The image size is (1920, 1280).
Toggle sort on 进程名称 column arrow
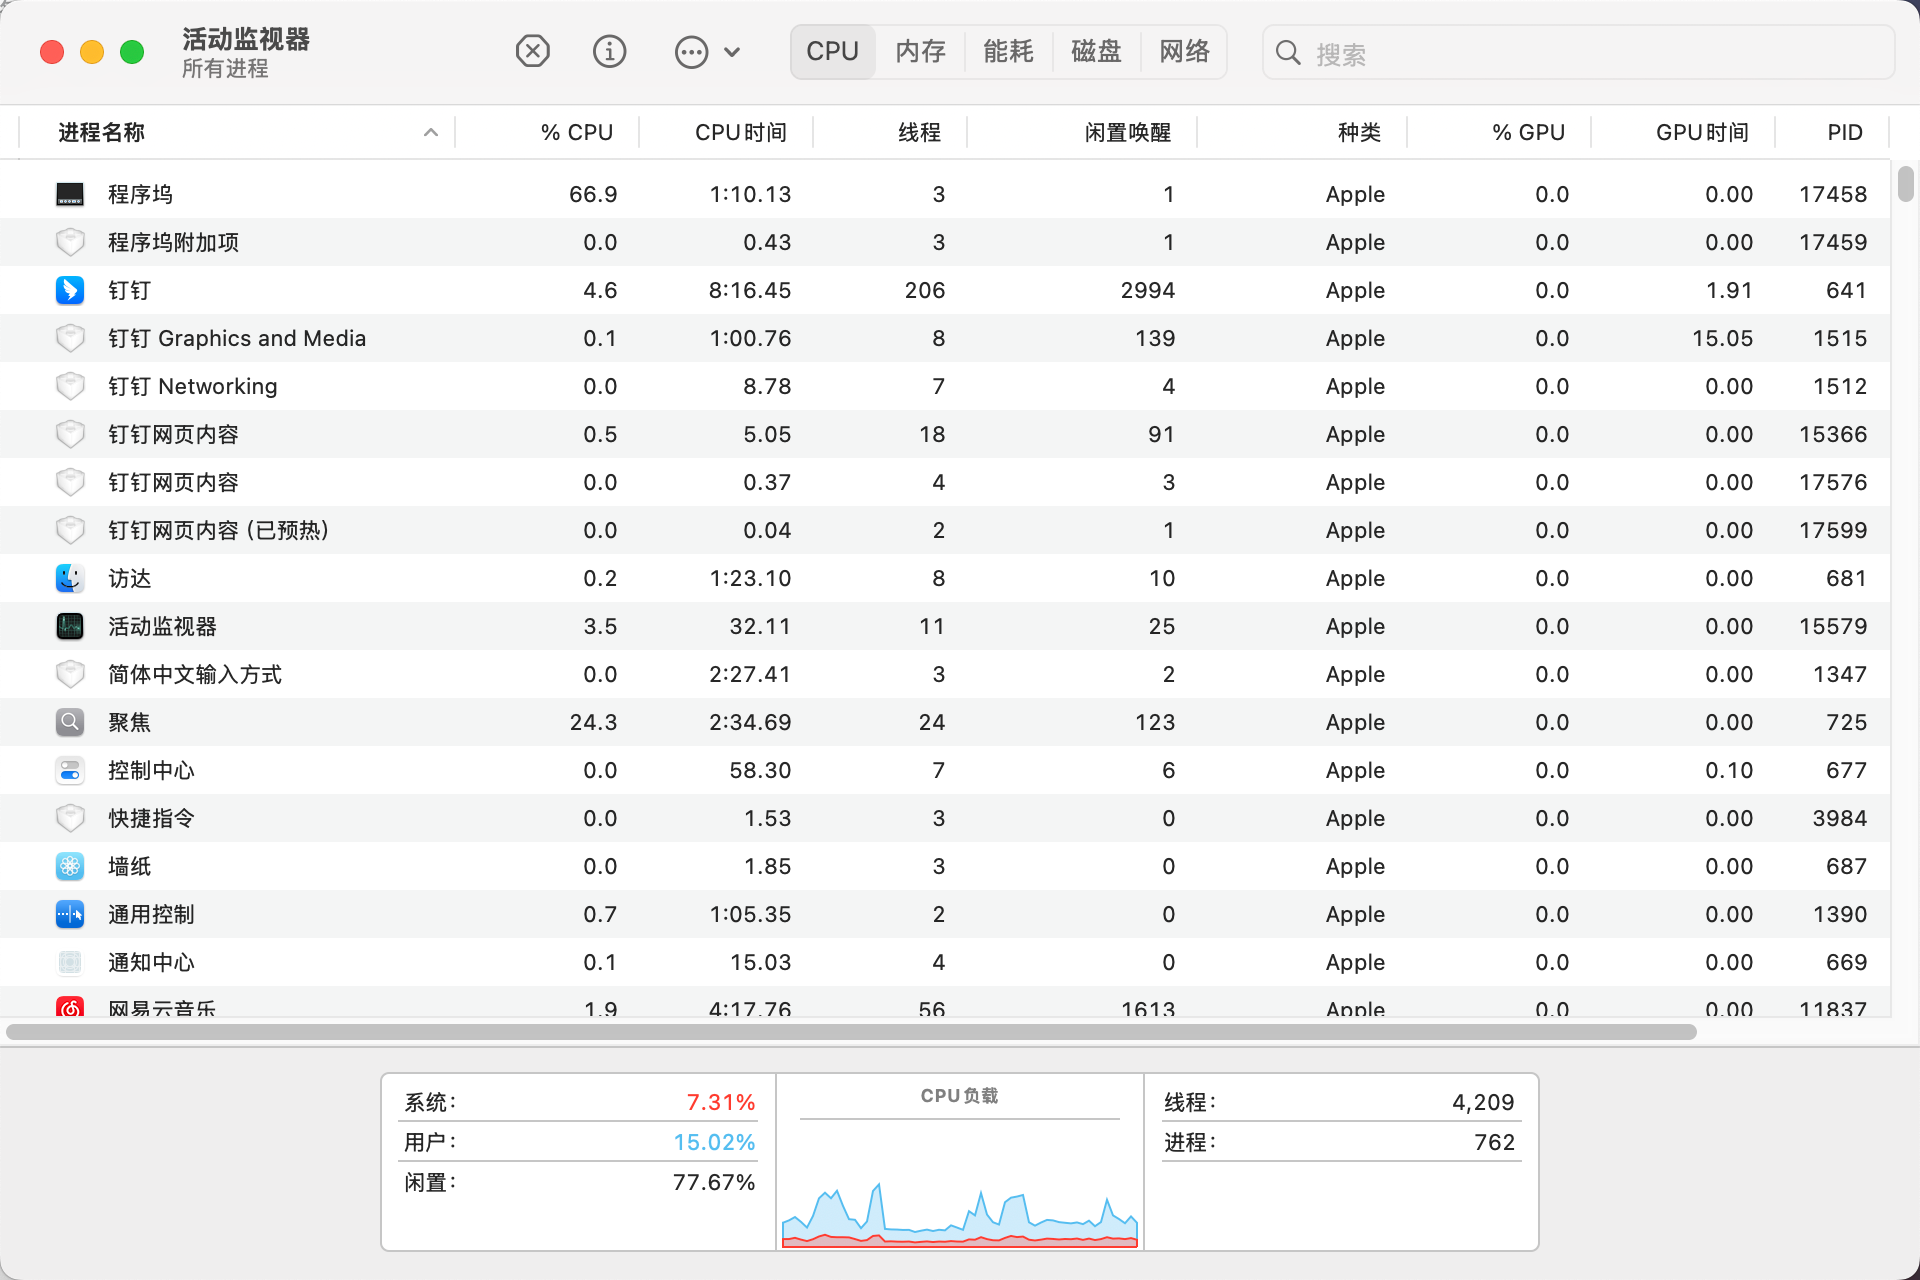click(x=431, y=132)
